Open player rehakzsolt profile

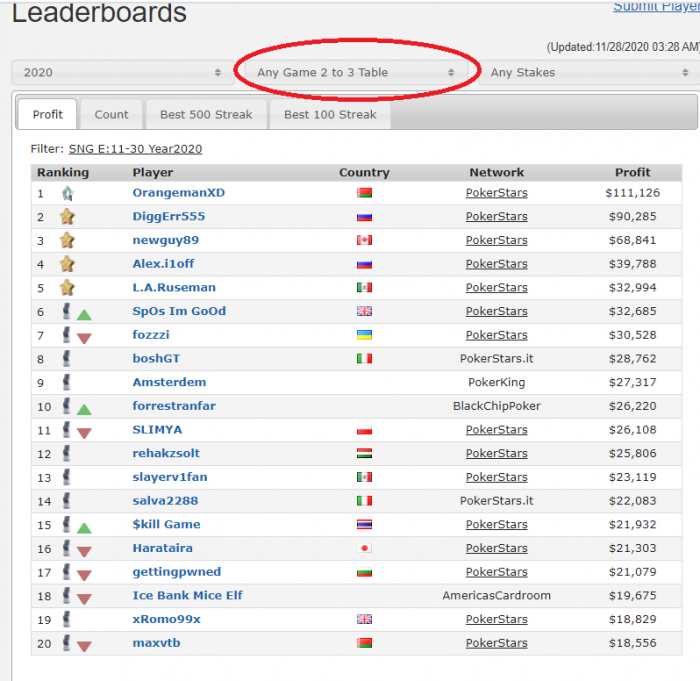coord(166,453)
